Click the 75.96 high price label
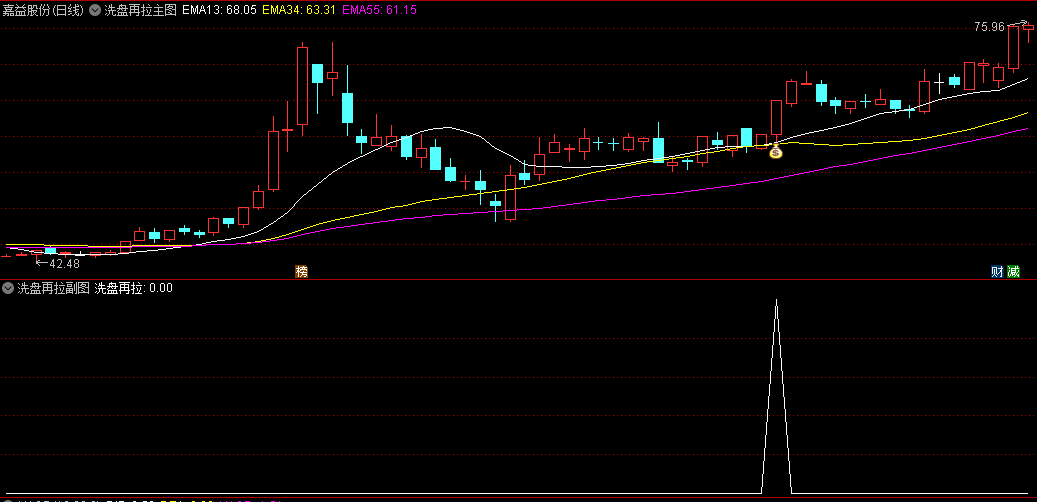Screen dimensions: 1037x502 point(989,27)
